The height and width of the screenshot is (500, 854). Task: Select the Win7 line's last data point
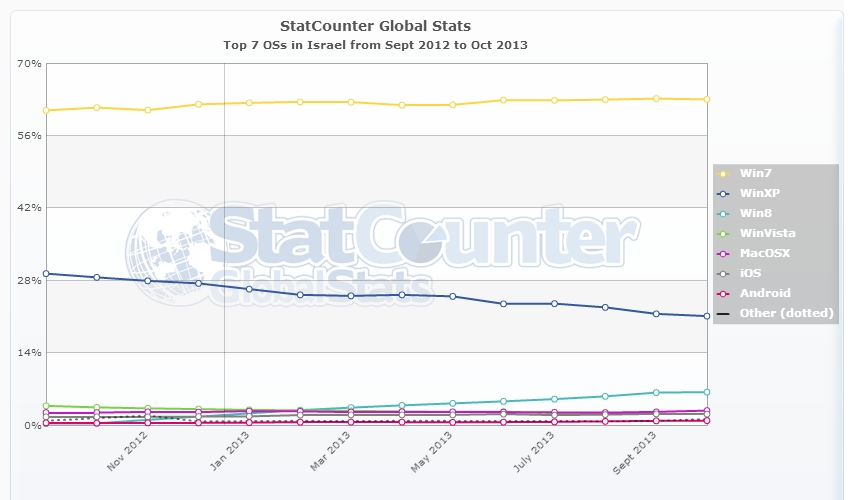706,99
